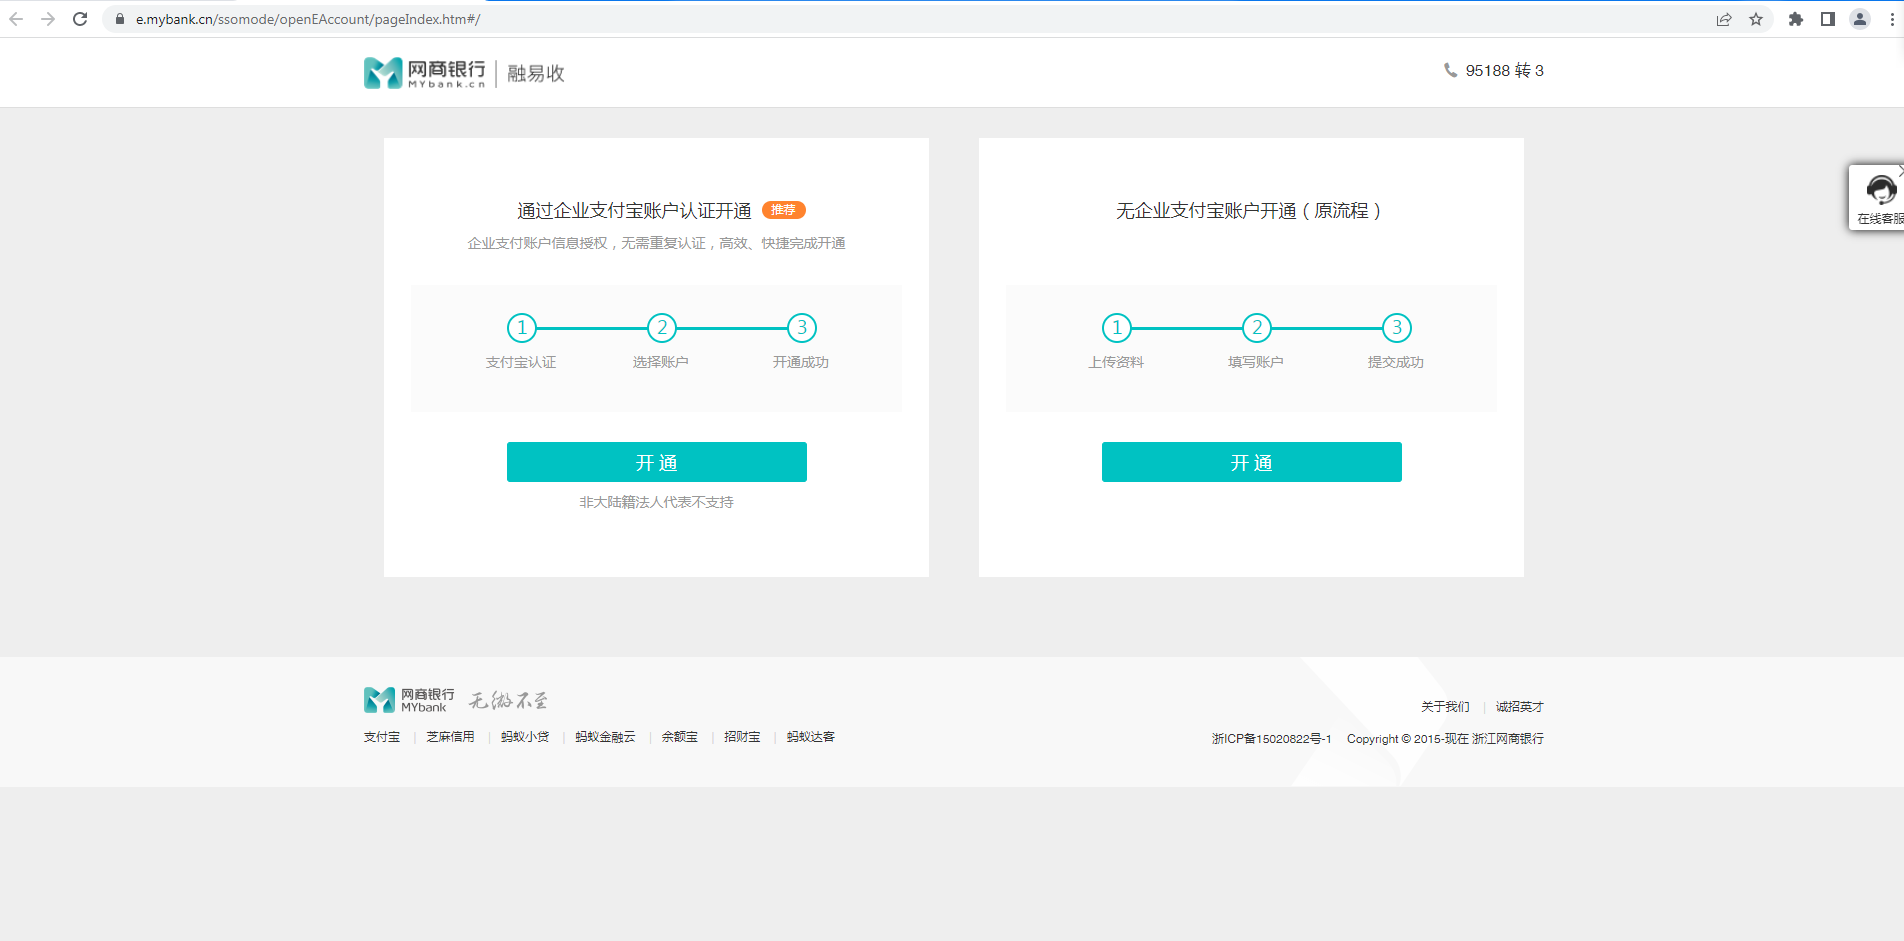
Task: Open the 支付宝 footer link
Action: pos(382,737)
